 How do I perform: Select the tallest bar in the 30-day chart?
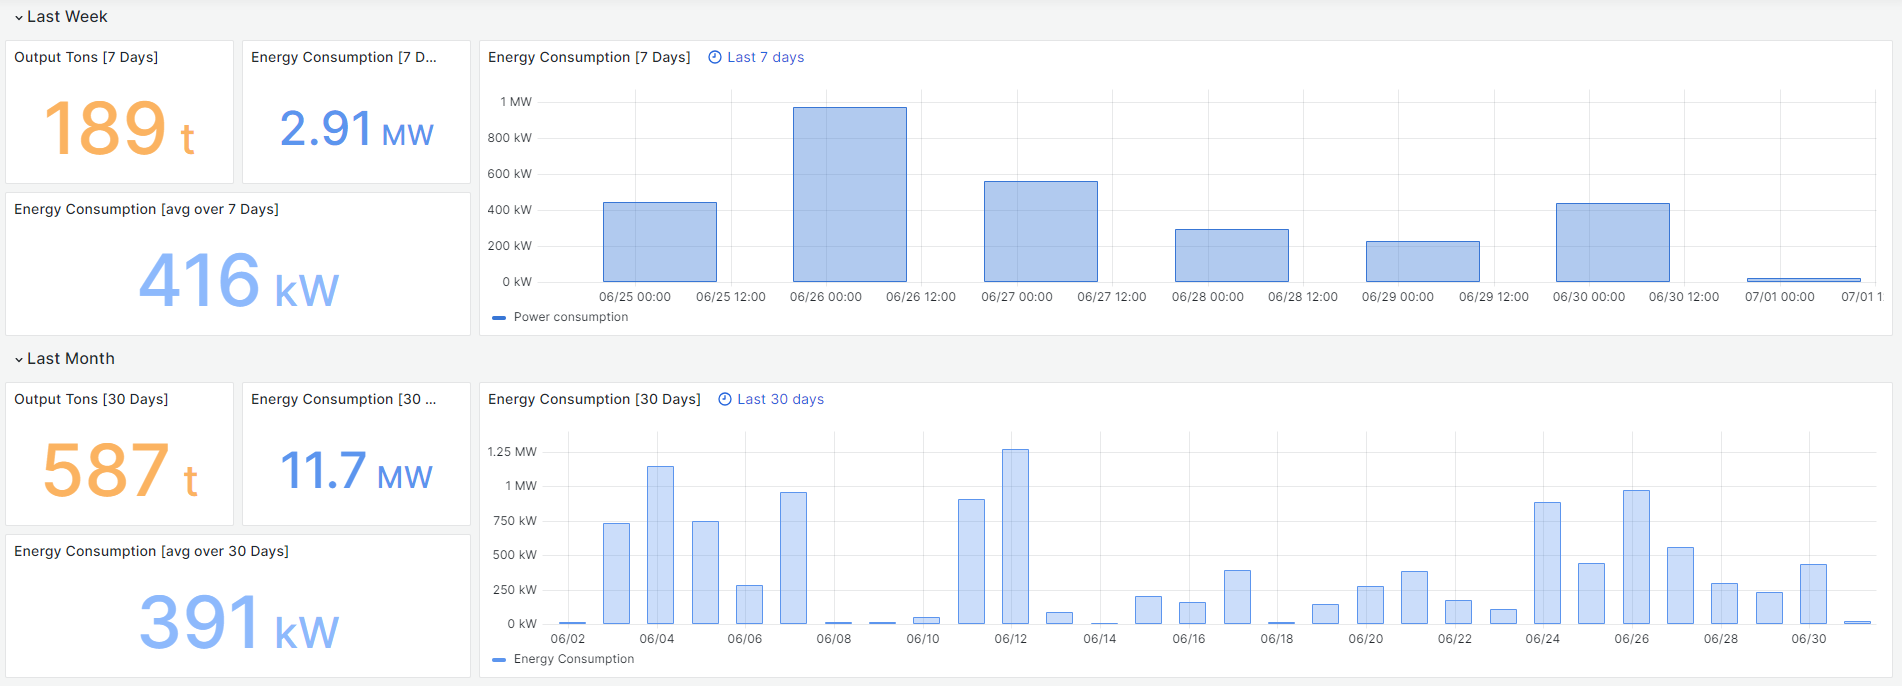point(1015,537)
